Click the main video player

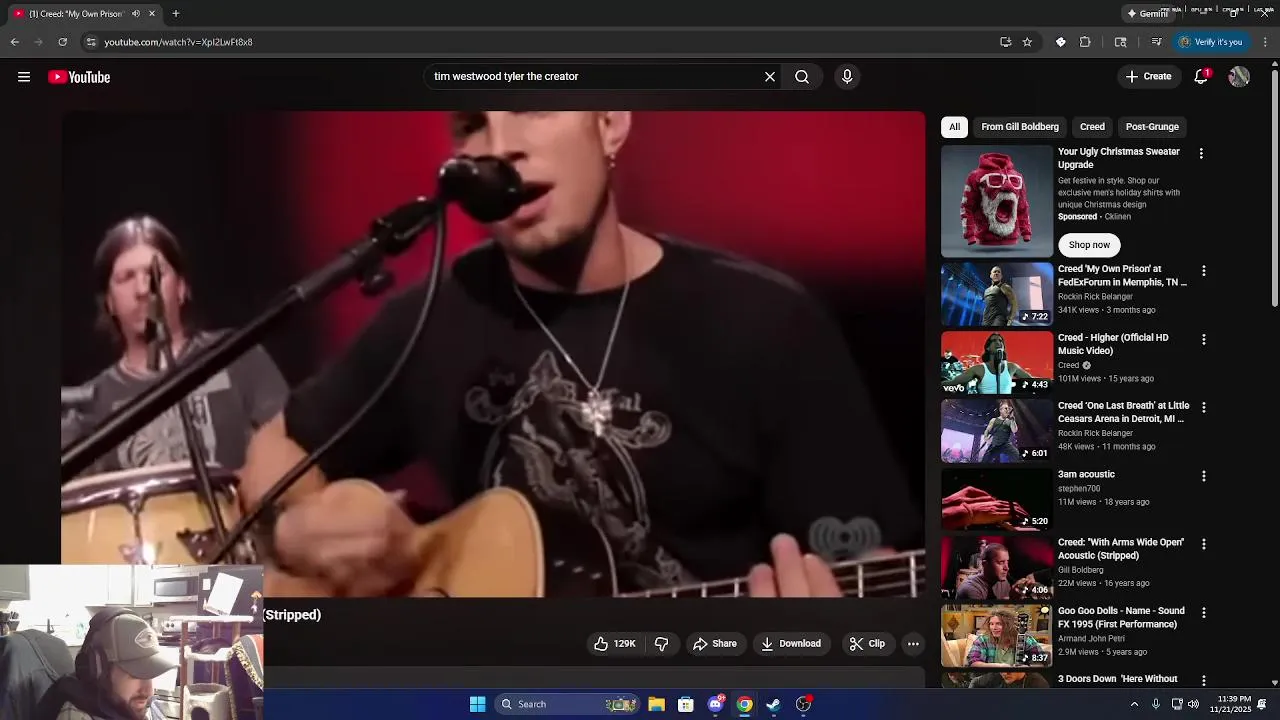point(493,354)
